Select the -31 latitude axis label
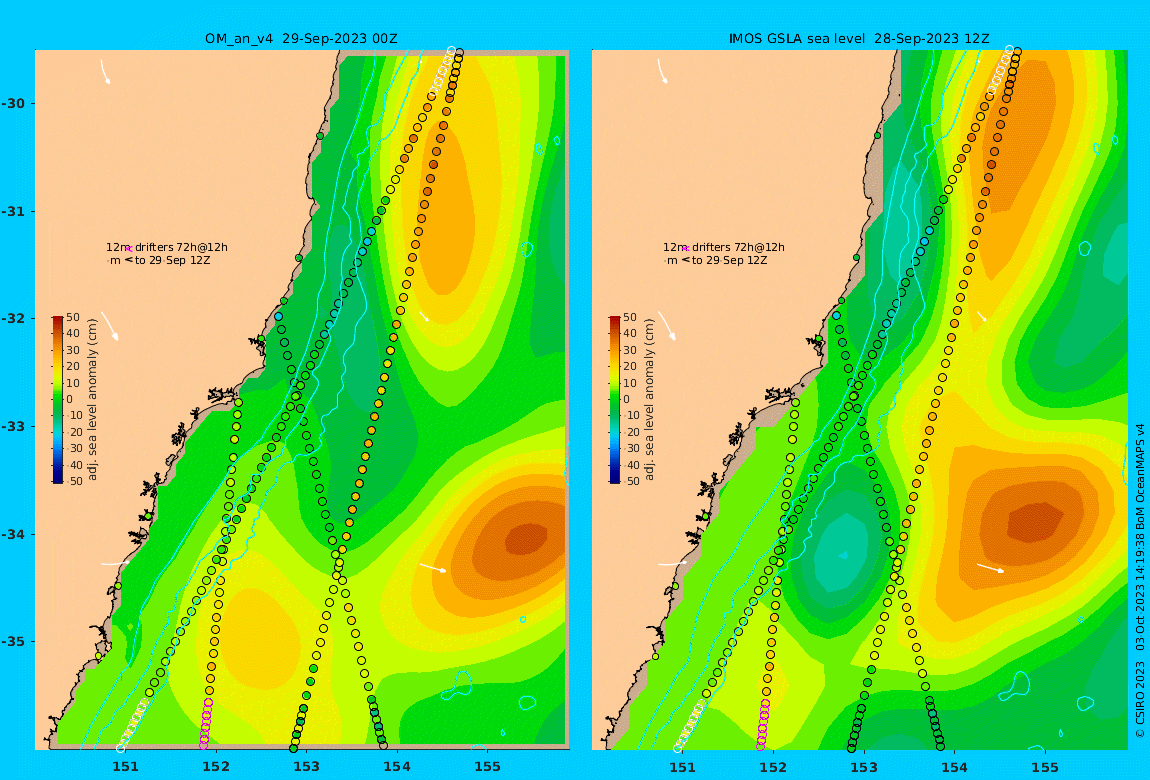This screenshot has width=1150, height=780. tap(13, 211)
